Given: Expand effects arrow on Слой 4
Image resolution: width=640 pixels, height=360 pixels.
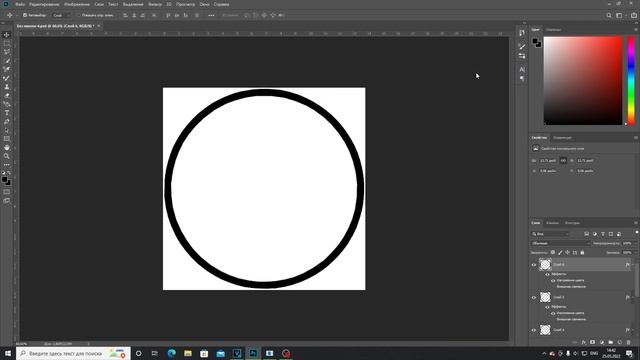Looking at the screenshot, I should [x=633, y=330].
